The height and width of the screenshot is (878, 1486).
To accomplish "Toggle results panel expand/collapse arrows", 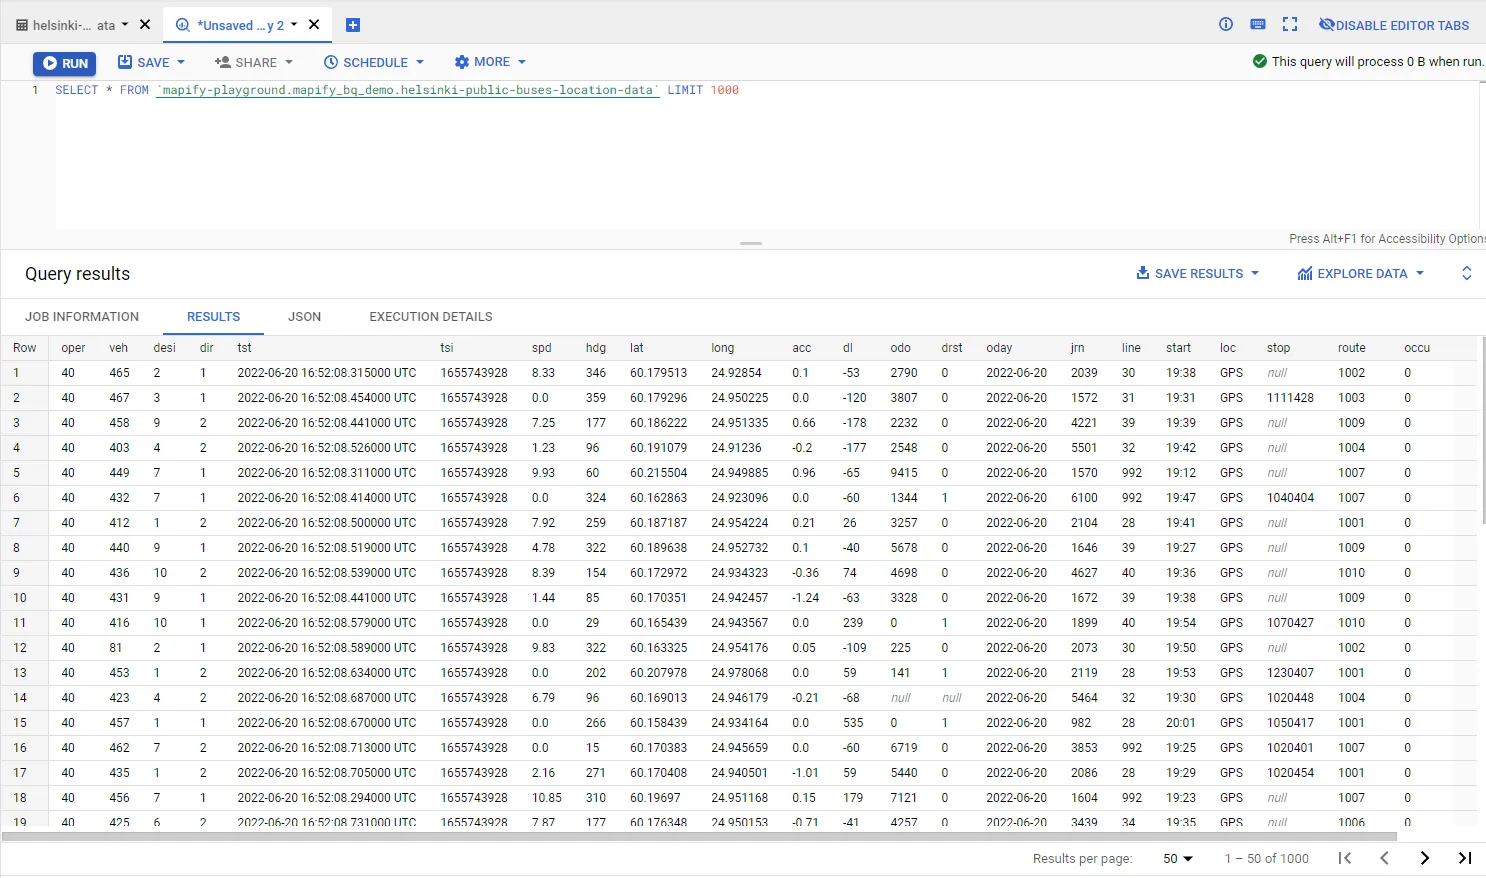I will click(x=1467, y=273).
